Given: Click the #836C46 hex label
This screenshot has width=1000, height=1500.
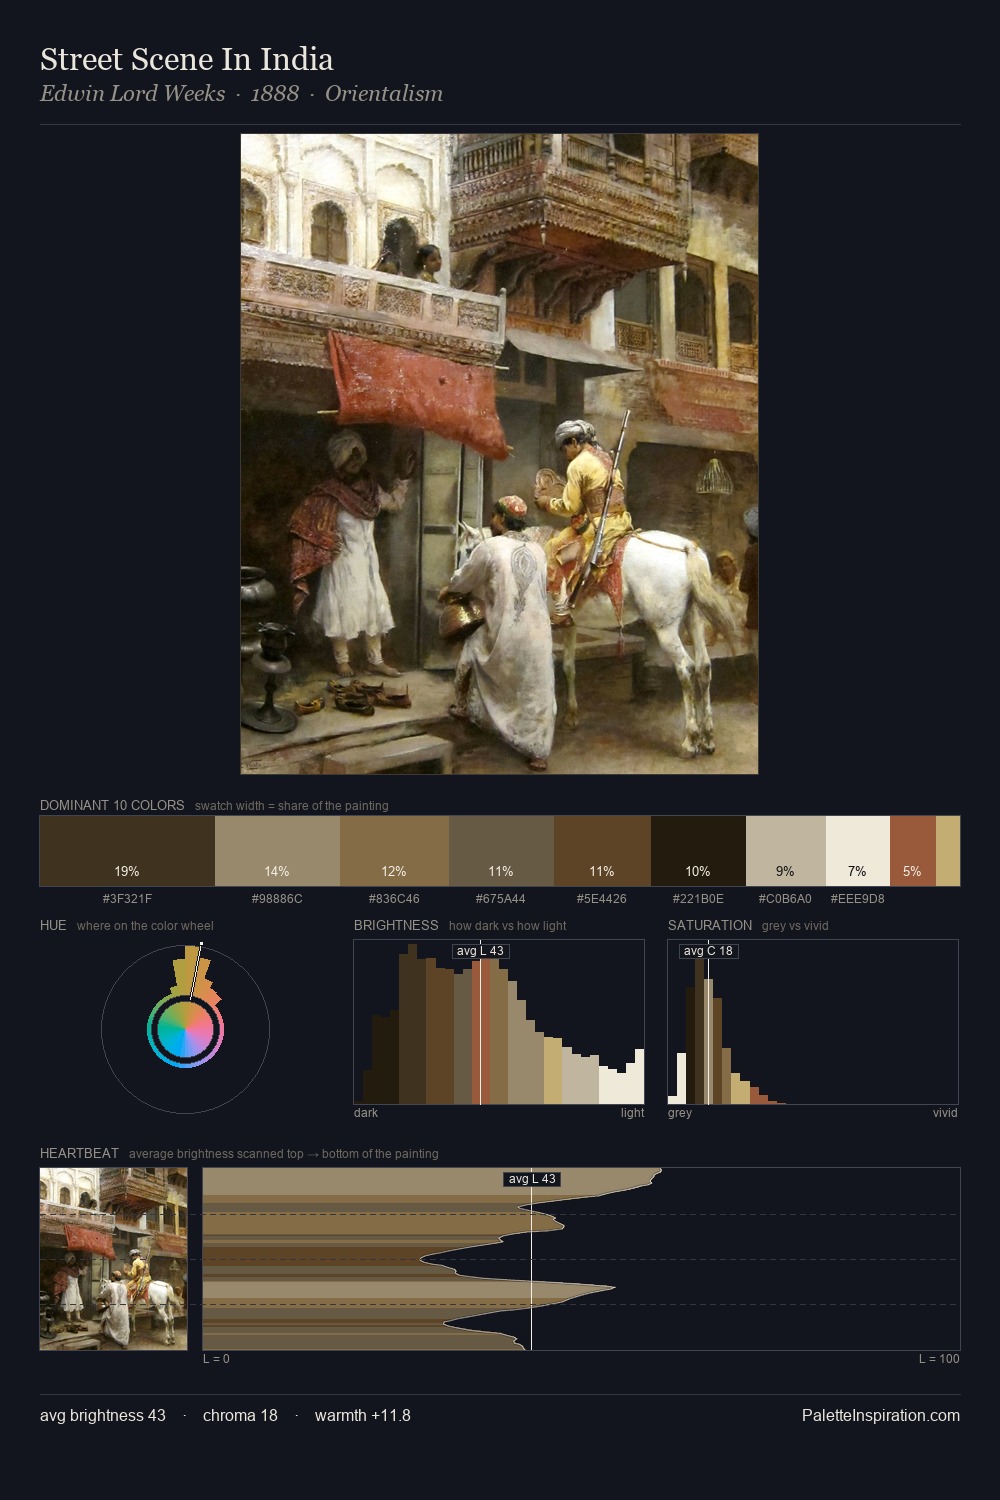Looking at the screenshot, I should coord(394,899).
